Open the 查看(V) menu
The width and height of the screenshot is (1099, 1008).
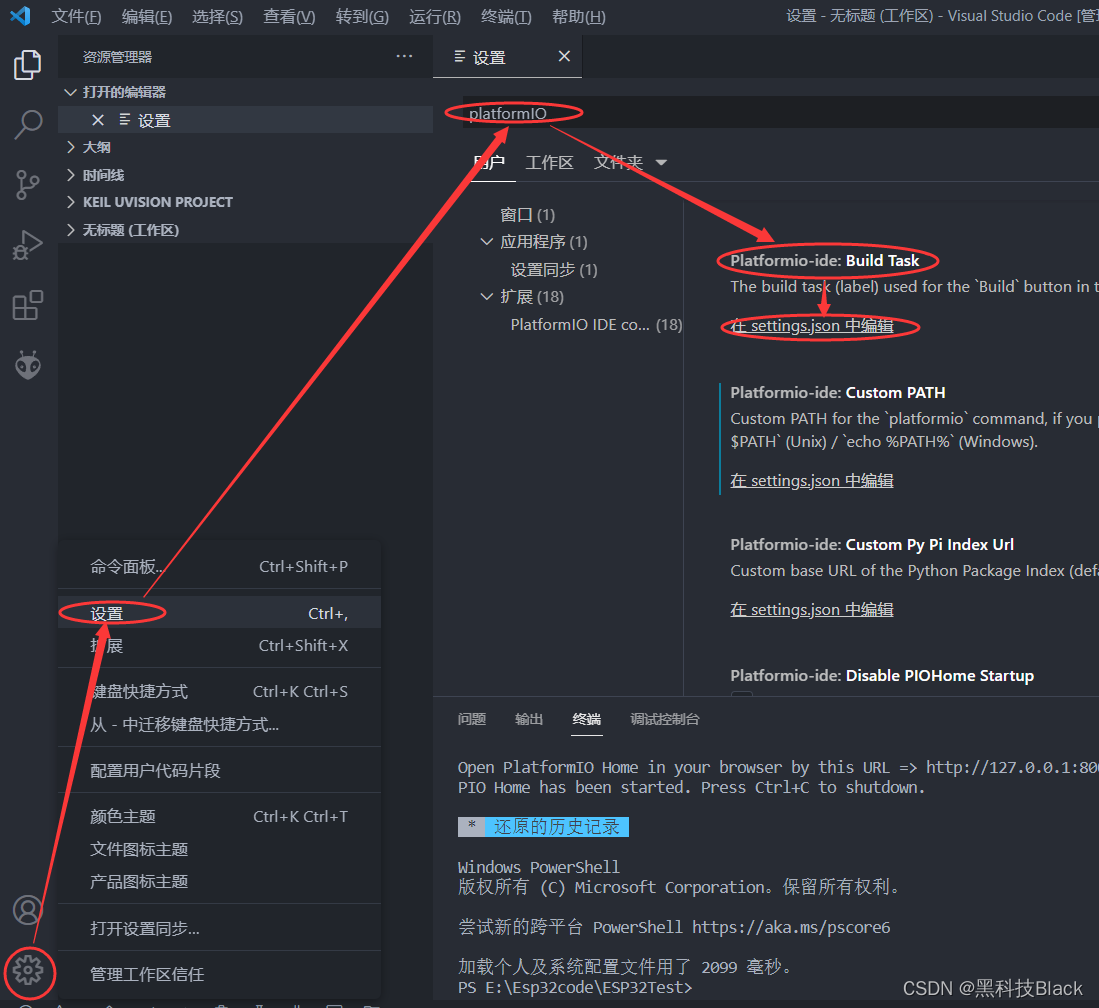[x=289, y=16]
